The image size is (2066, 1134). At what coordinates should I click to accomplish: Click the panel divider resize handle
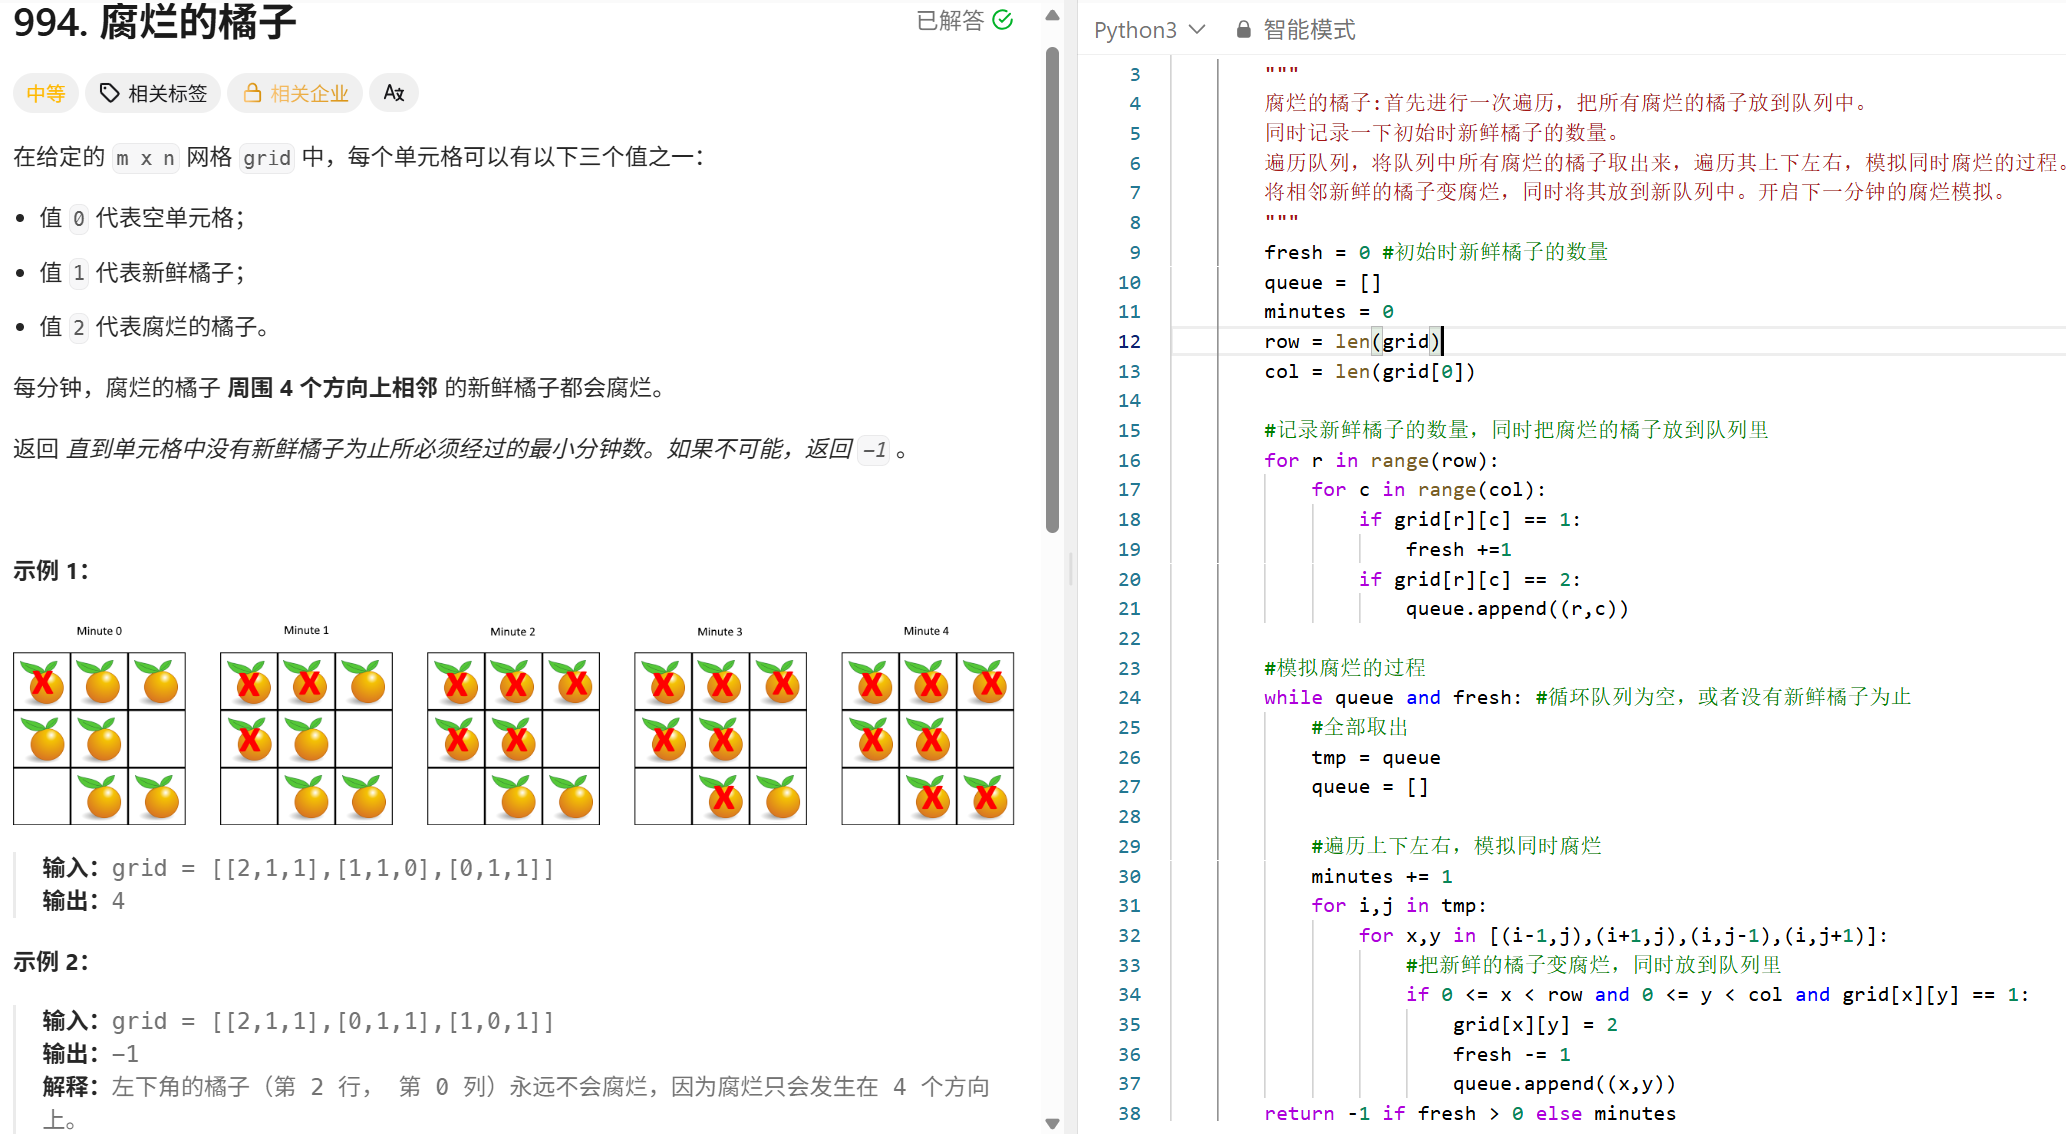[x=1071, y=567]
